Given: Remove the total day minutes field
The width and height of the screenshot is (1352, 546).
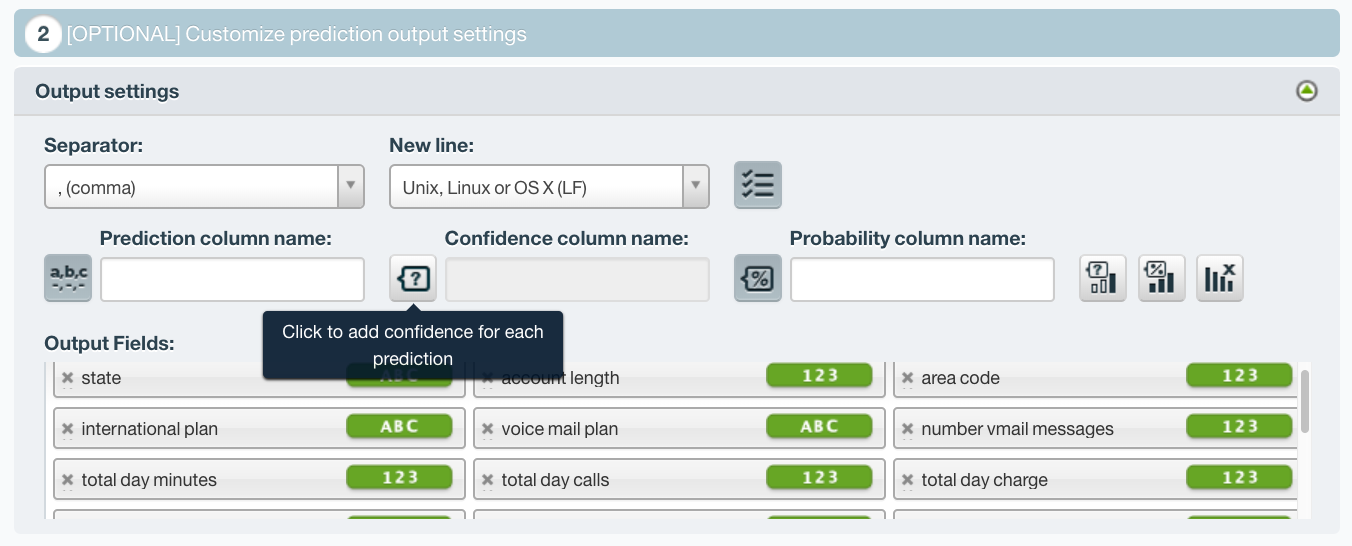Looking at the screenshot, I should coord(67,480).
